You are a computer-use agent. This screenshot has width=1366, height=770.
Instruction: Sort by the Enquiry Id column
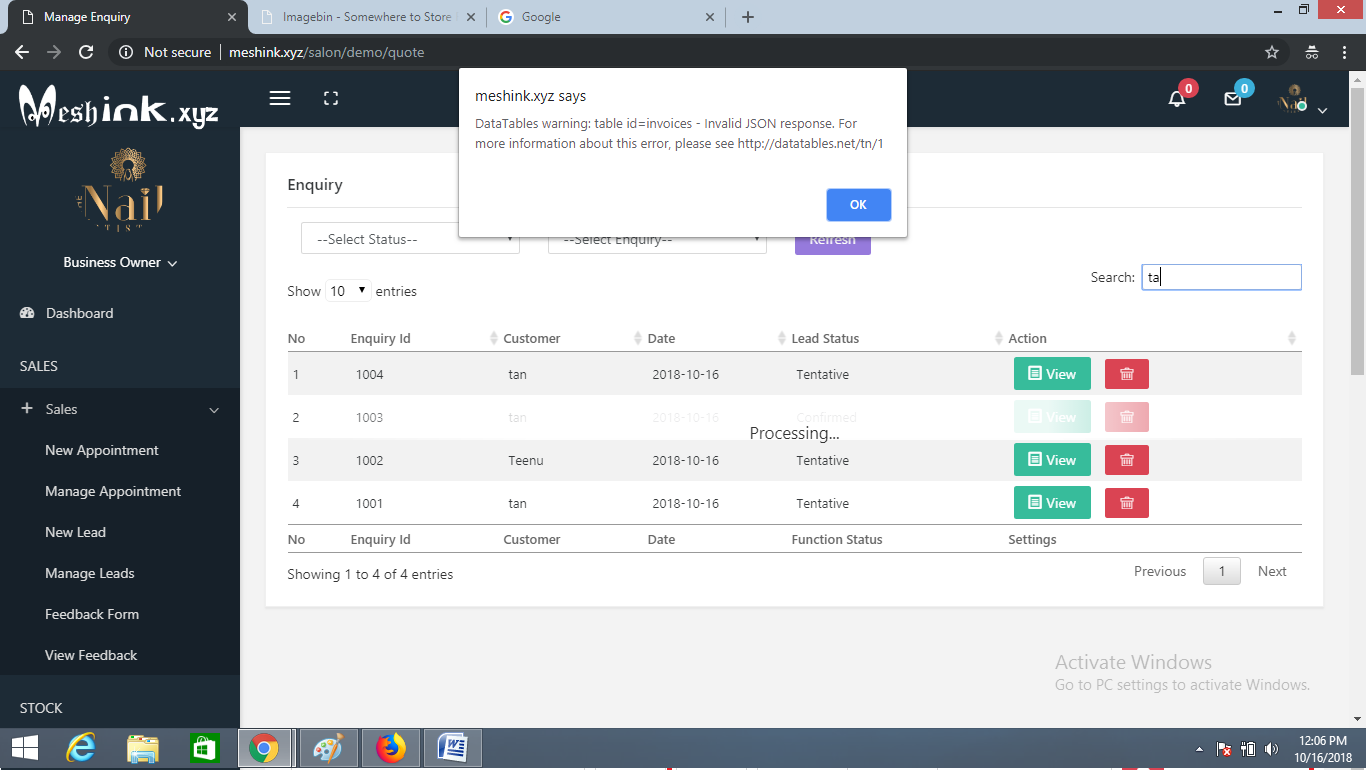coord(423,339)
